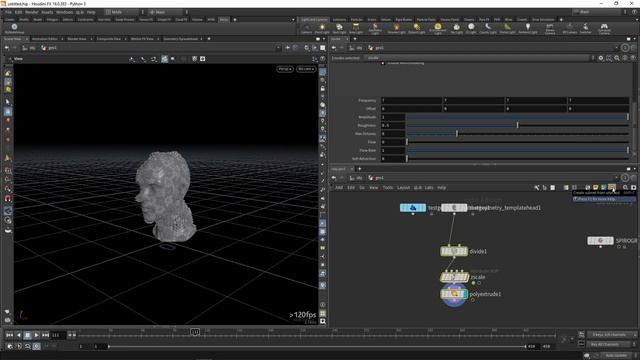Select the zscale node
The height and width of the screenshot is (360, 640).
click(x=454, y=277)
